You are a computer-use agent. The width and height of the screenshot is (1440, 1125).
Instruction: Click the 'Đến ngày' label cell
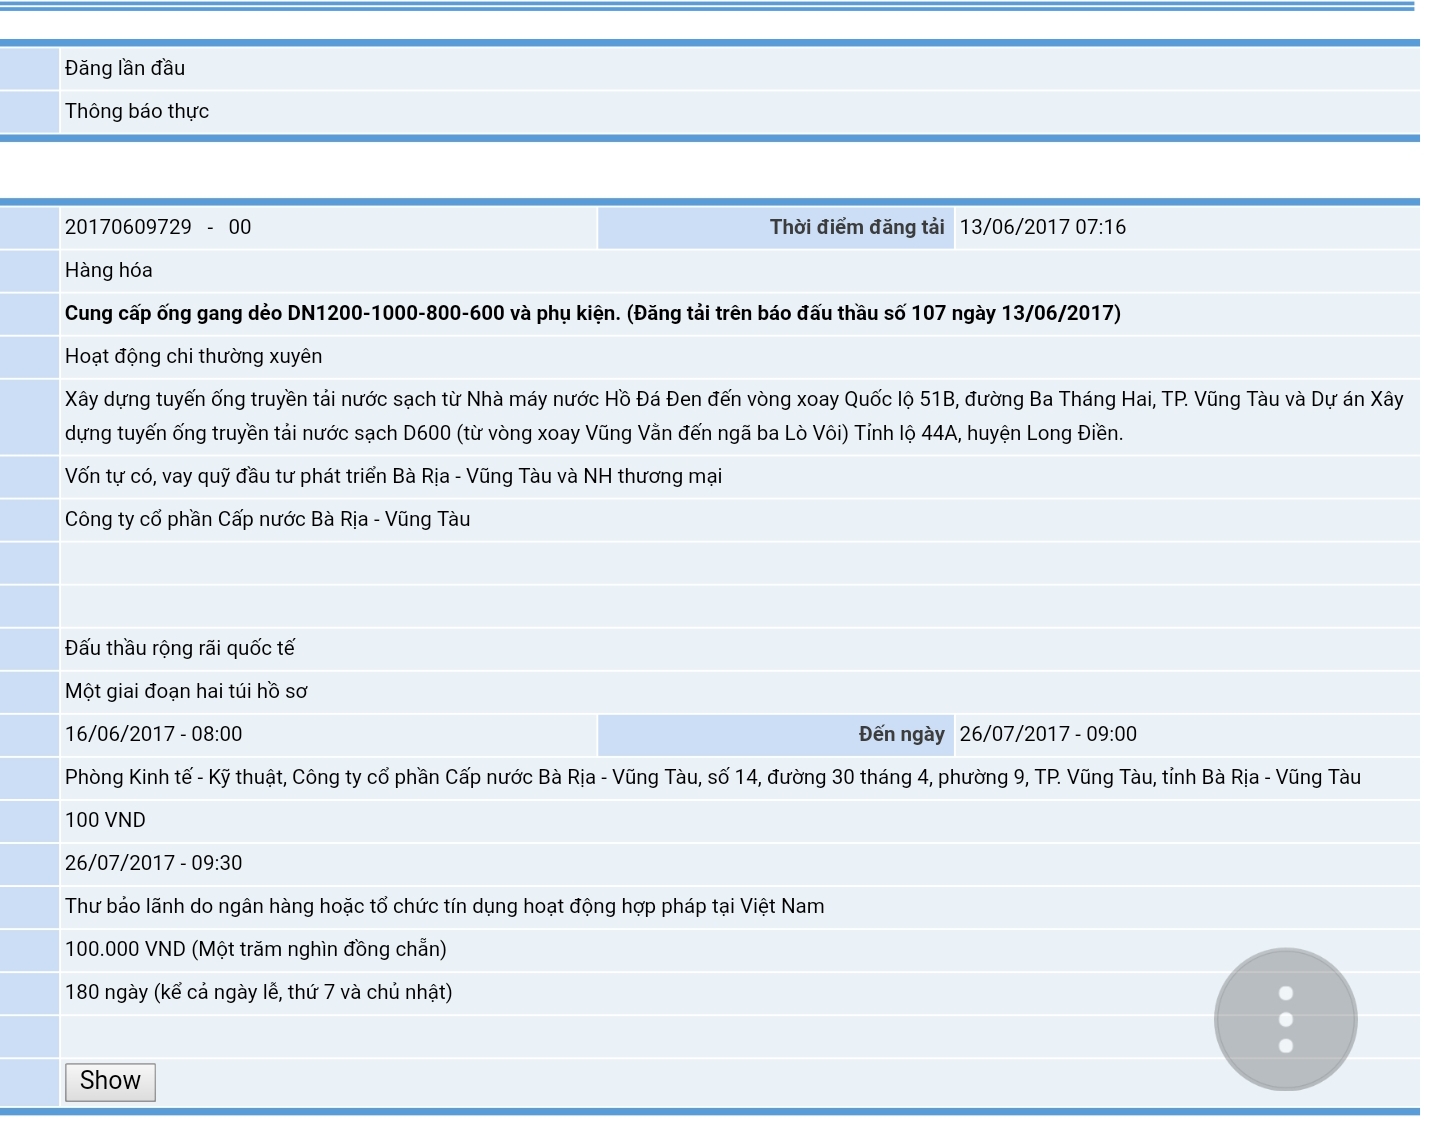[x=900, y=734]
